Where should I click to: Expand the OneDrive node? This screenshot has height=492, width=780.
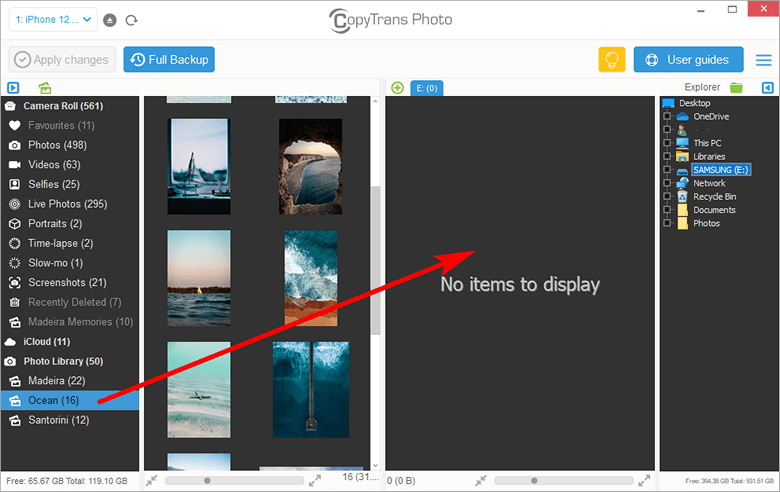pos(667,116)
